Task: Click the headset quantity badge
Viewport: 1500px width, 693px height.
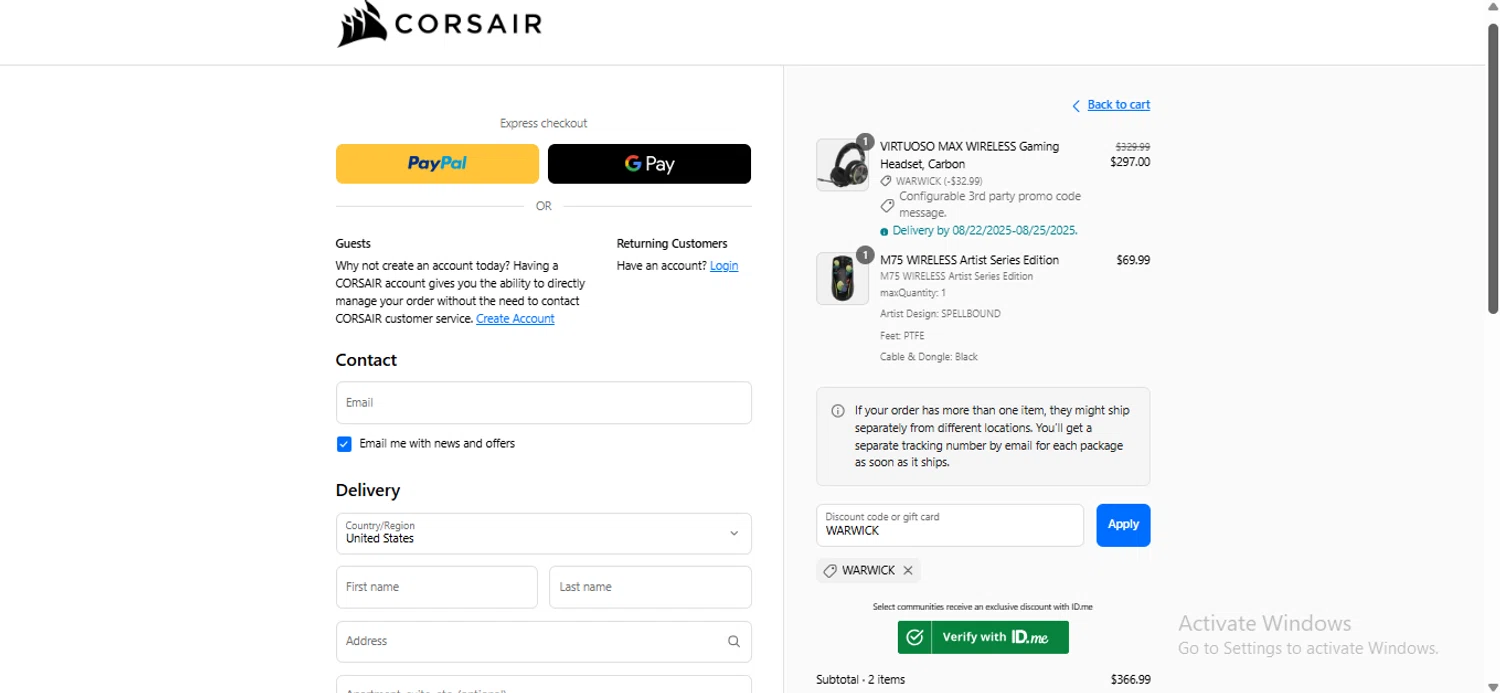Action: point(865,141)
